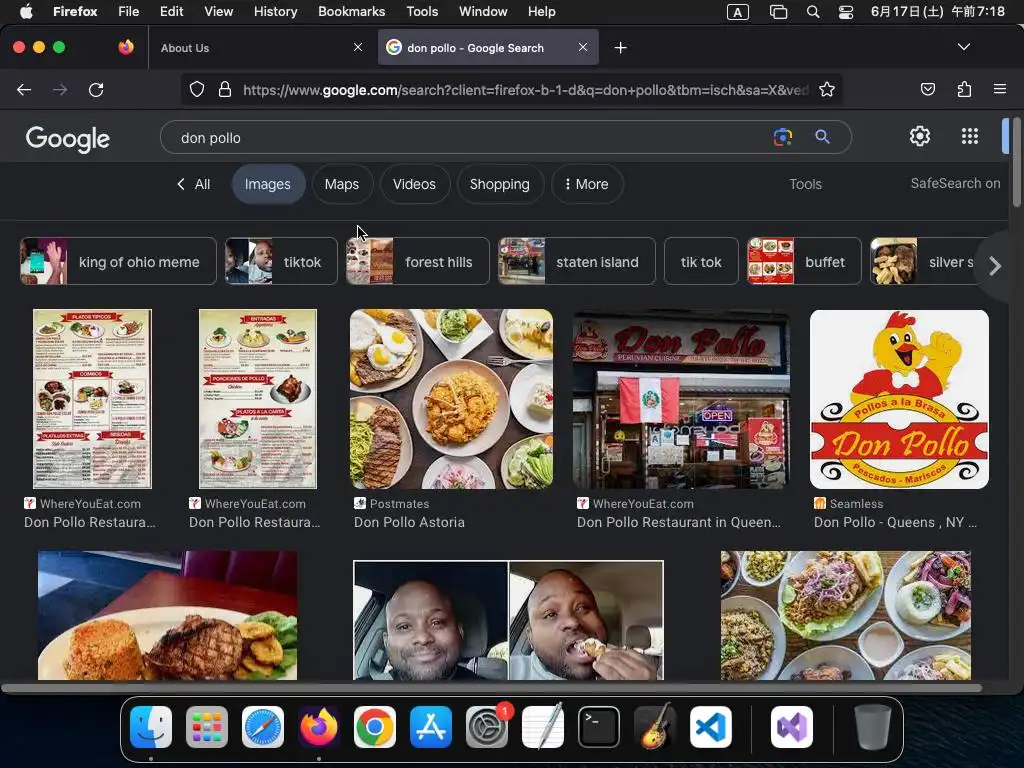Filter by forest hills chip
Viewport: 1024px width, 768px height.
pos(417,261)
